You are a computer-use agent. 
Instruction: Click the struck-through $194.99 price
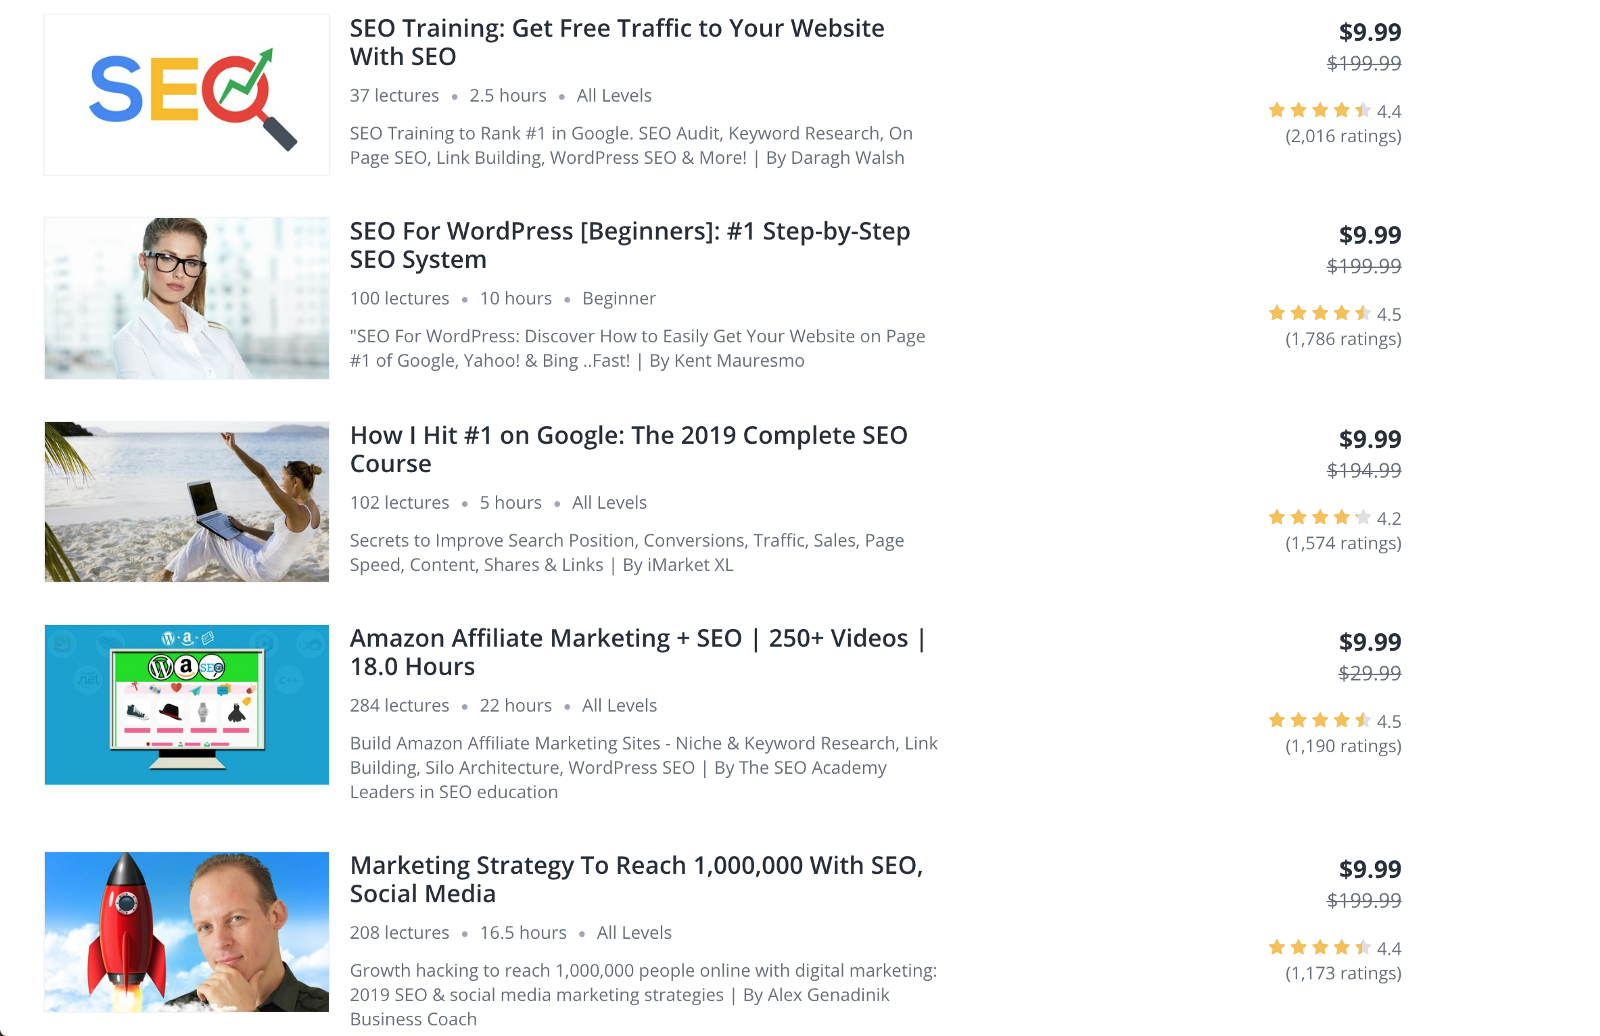point(1364,470)
